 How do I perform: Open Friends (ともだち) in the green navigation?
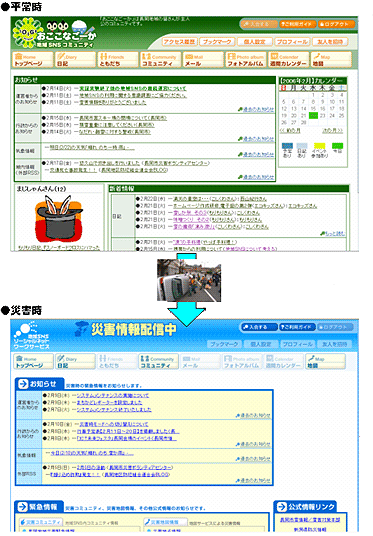tap(118, 60)
